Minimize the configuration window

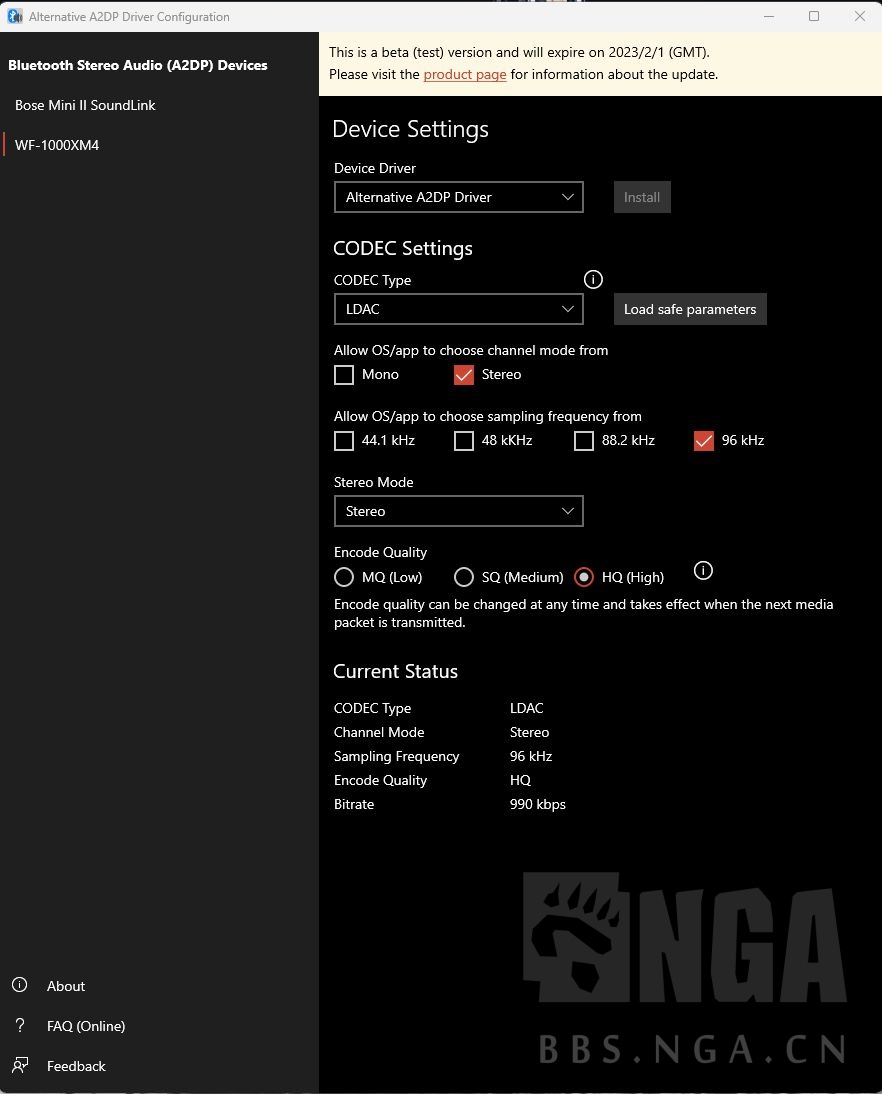pos(769,16)
